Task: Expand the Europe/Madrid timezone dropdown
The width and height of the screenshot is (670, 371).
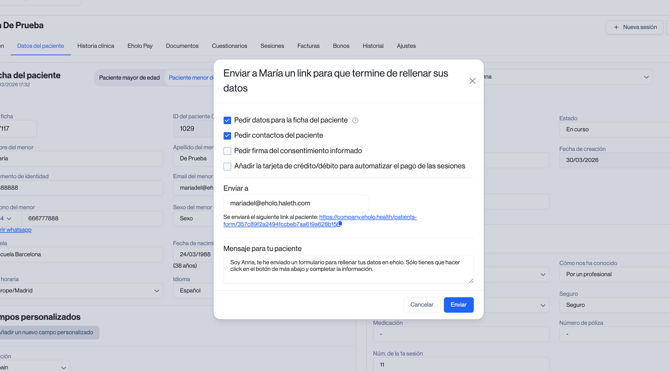Action: pyautogui.click(x=81, y=291)
